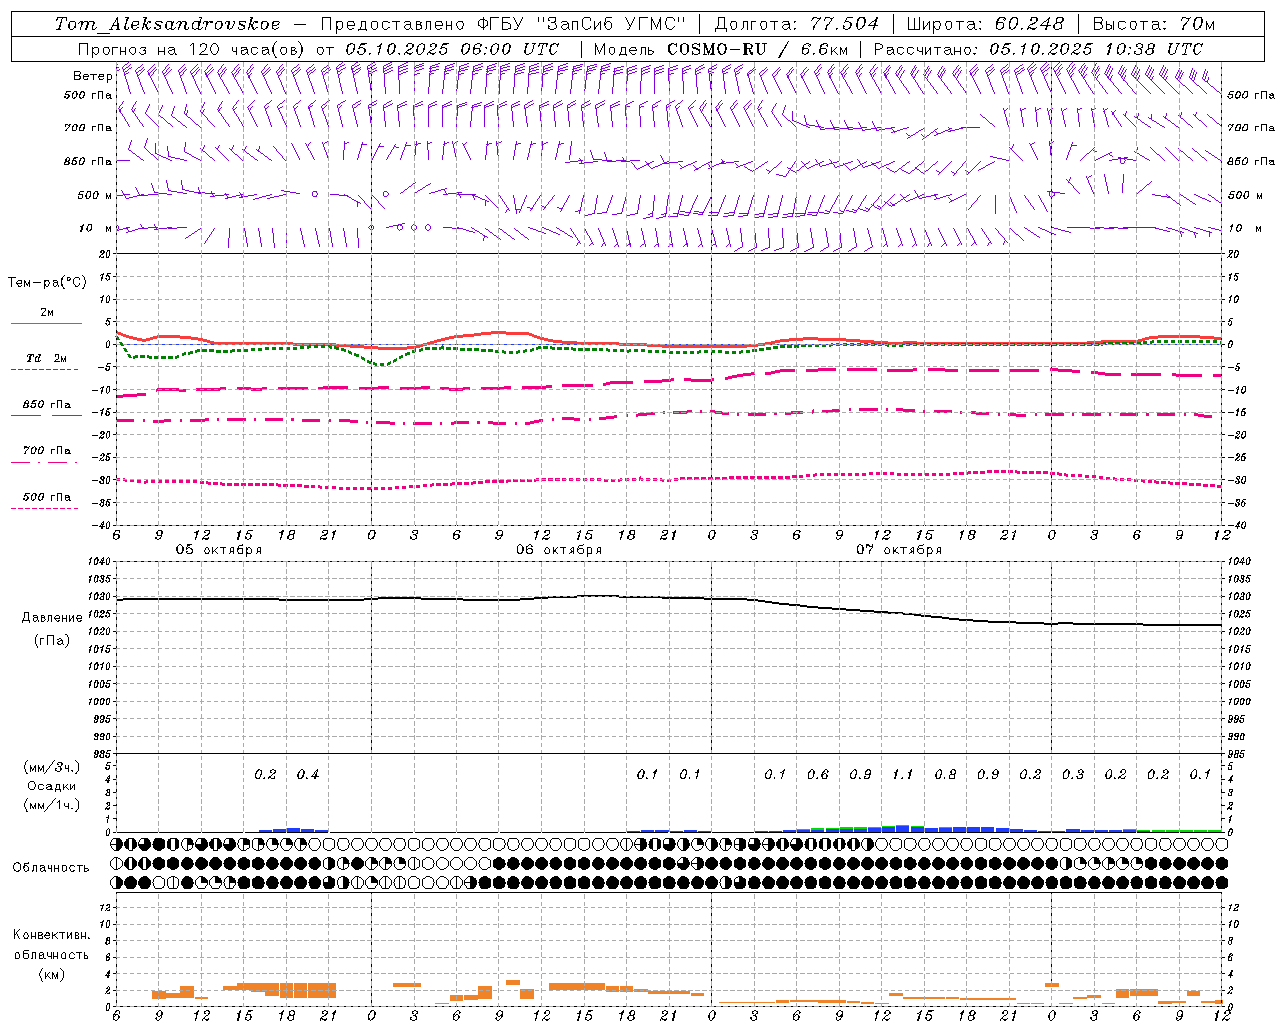The image size is (1280, 1024).
Task: Select the 'Высота: 70м' elevation text
Action: tap(1153, 24)
